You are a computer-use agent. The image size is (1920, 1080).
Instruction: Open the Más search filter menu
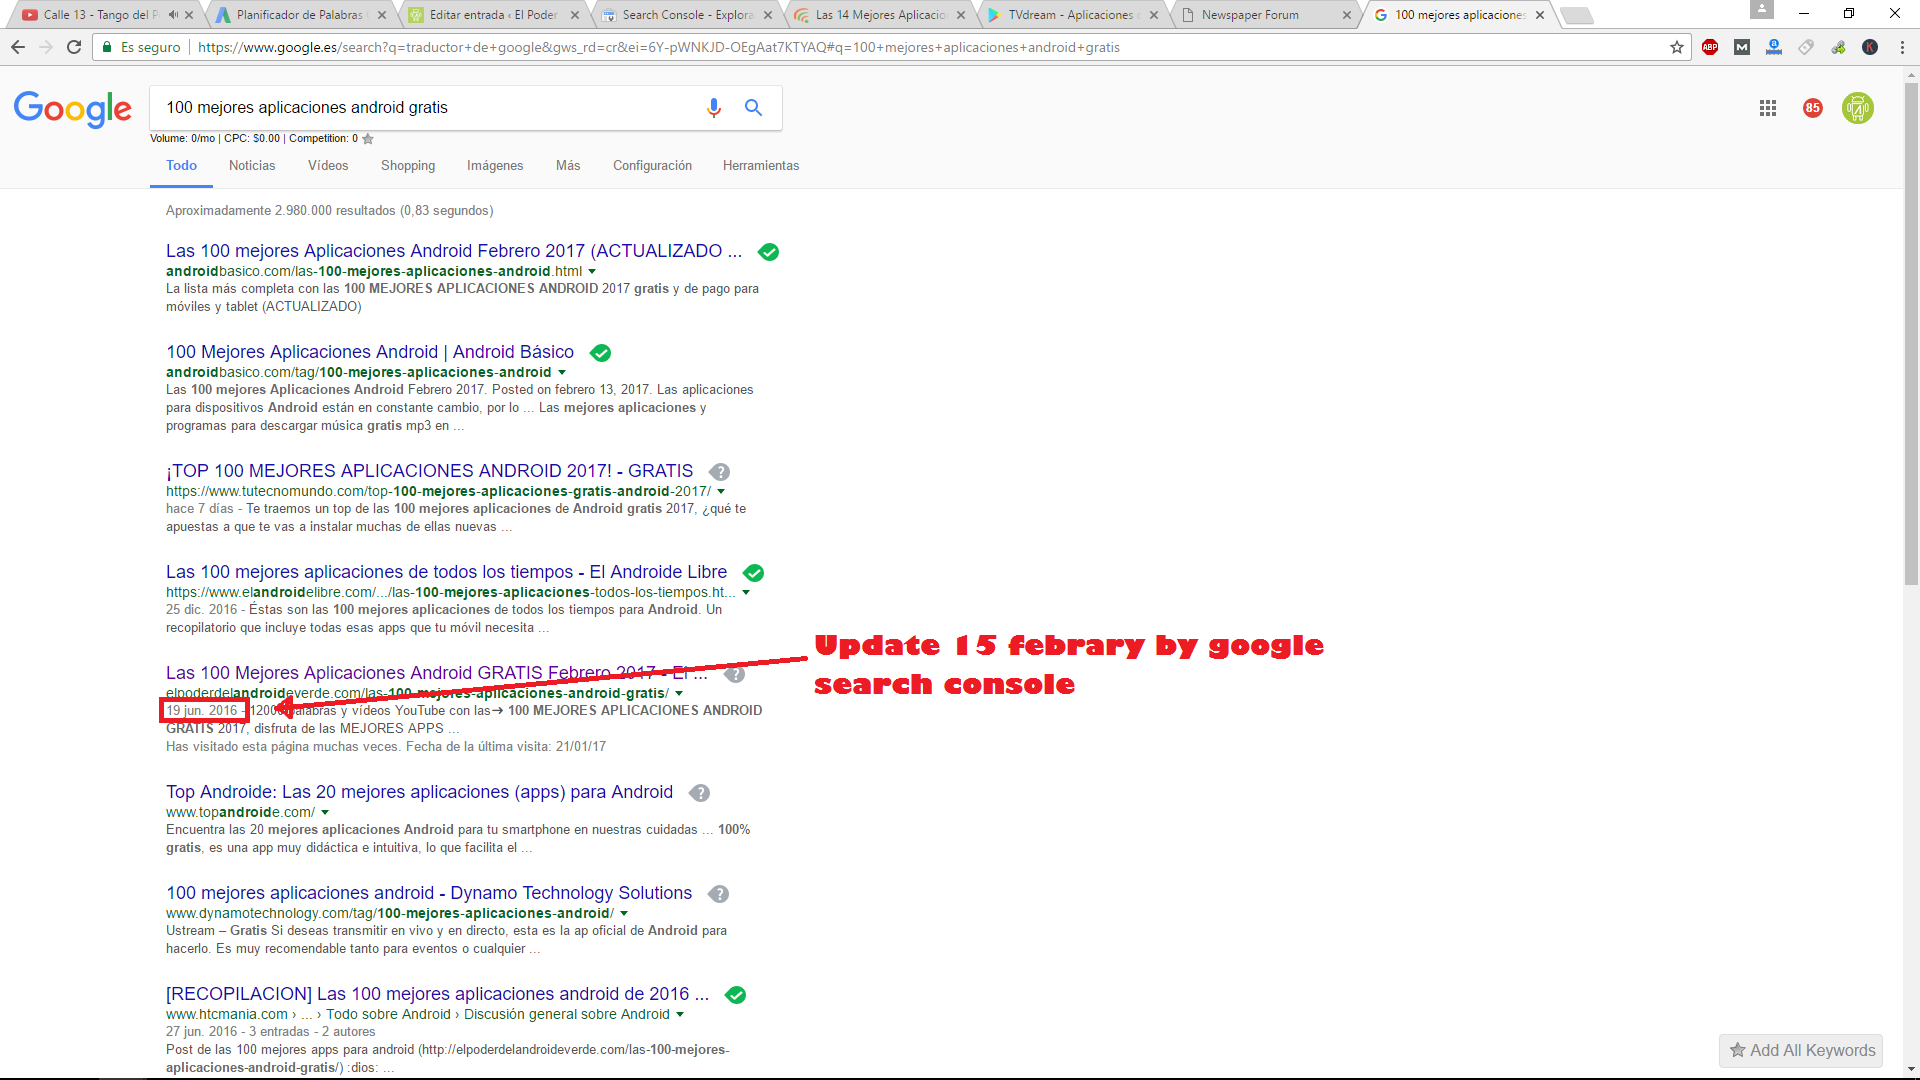tap(568, 166)
